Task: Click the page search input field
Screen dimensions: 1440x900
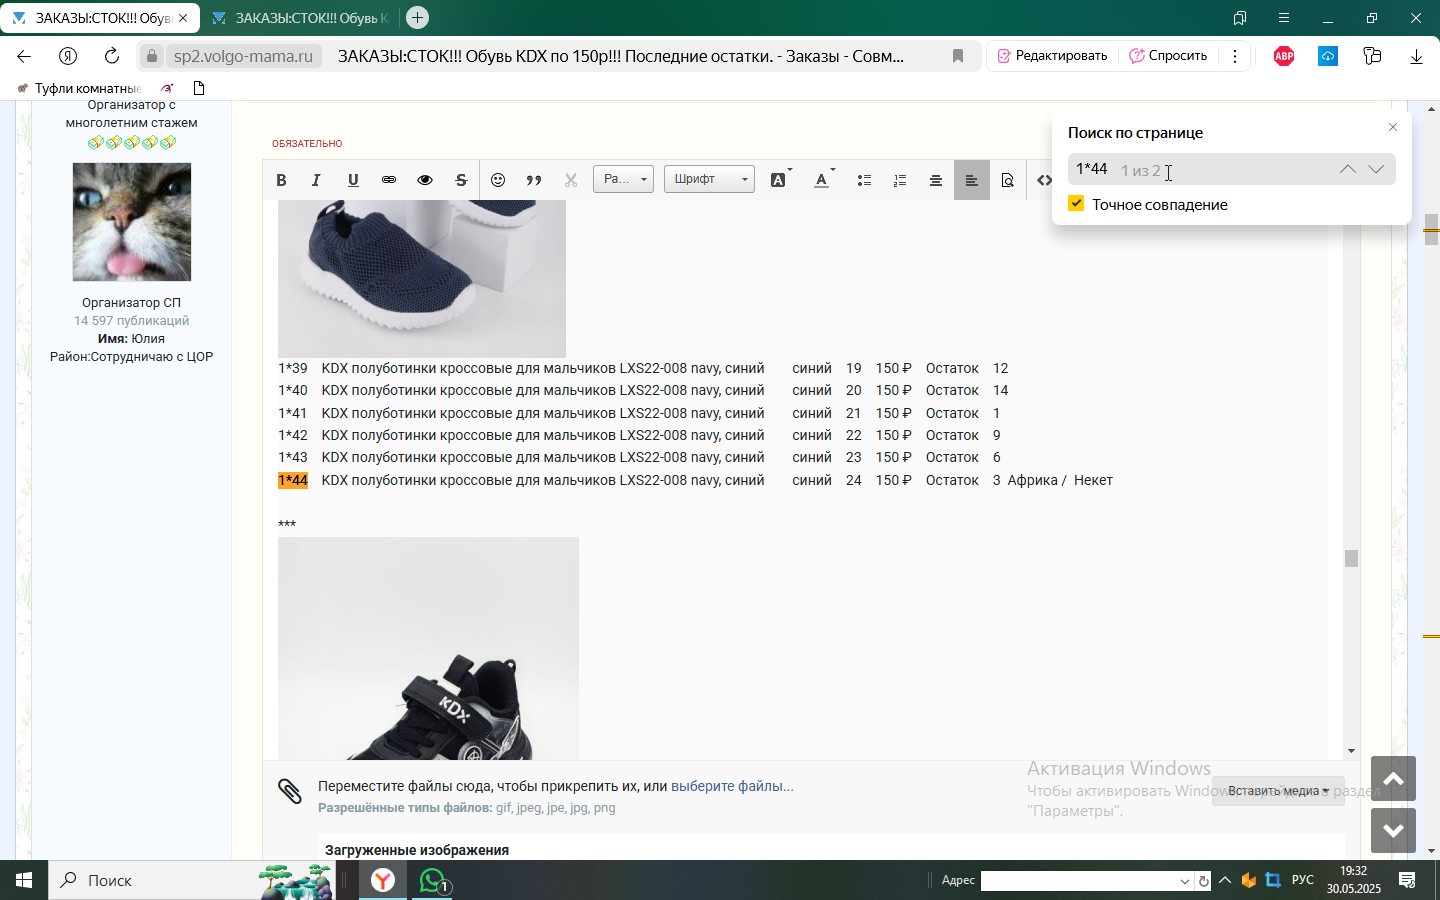Action: 1200,169
